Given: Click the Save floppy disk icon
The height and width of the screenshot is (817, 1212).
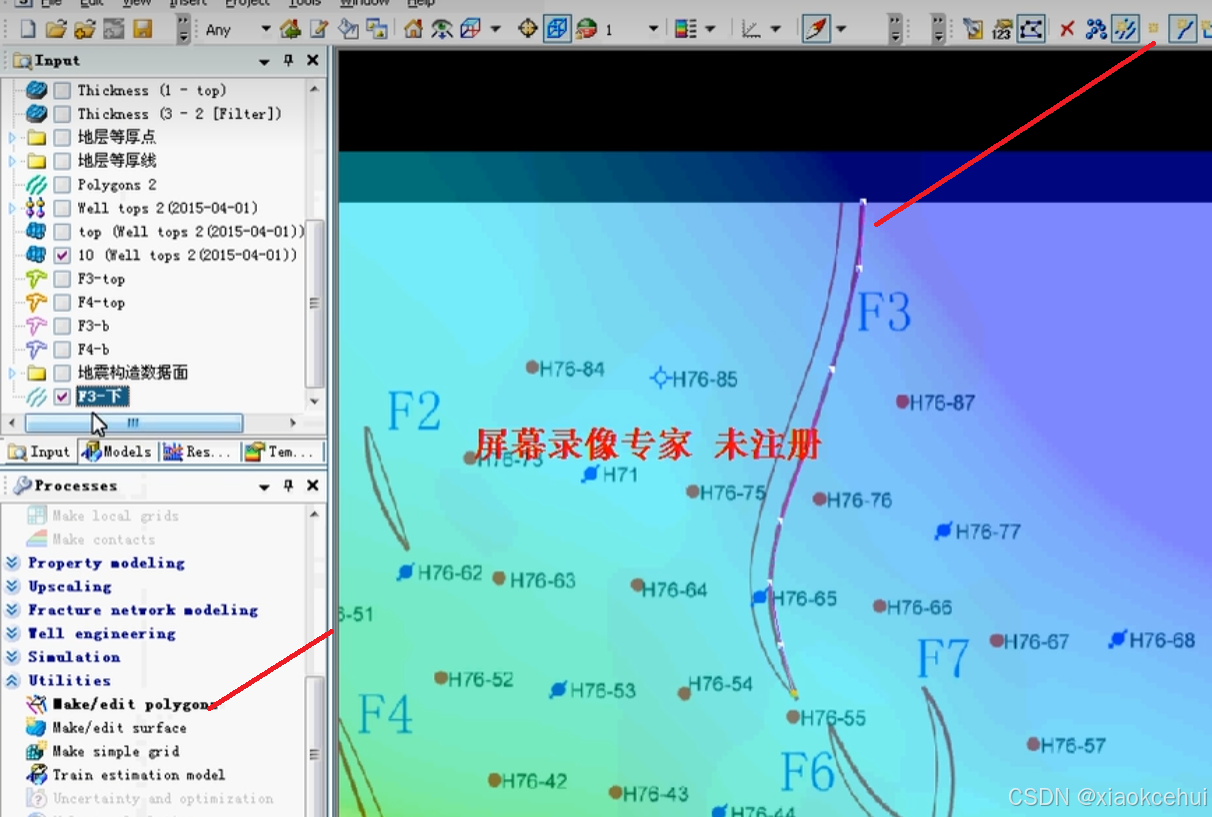Looking at the screenshot, I should 142,29.
